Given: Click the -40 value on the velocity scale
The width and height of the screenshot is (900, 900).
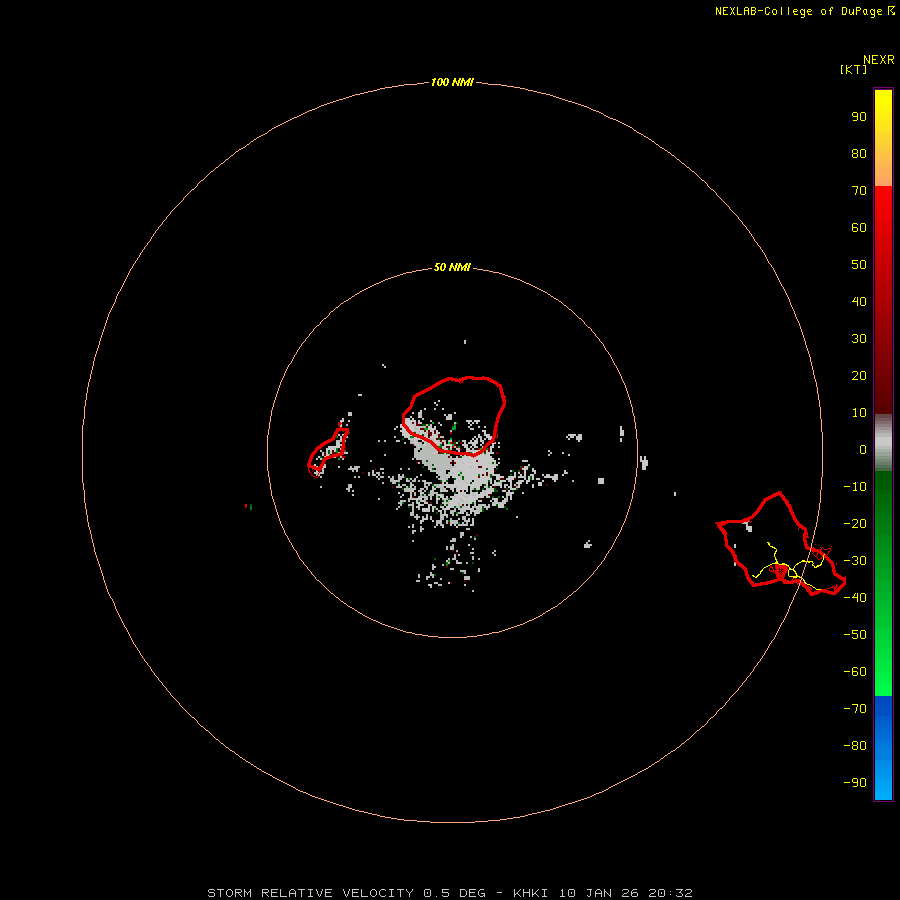Looking at the screenshot, I should [855, 598].
